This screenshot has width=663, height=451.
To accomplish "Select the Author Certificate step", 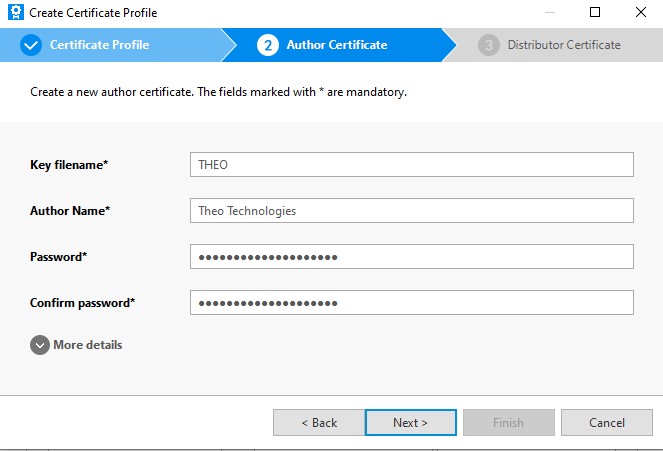I will coord(336,45).
